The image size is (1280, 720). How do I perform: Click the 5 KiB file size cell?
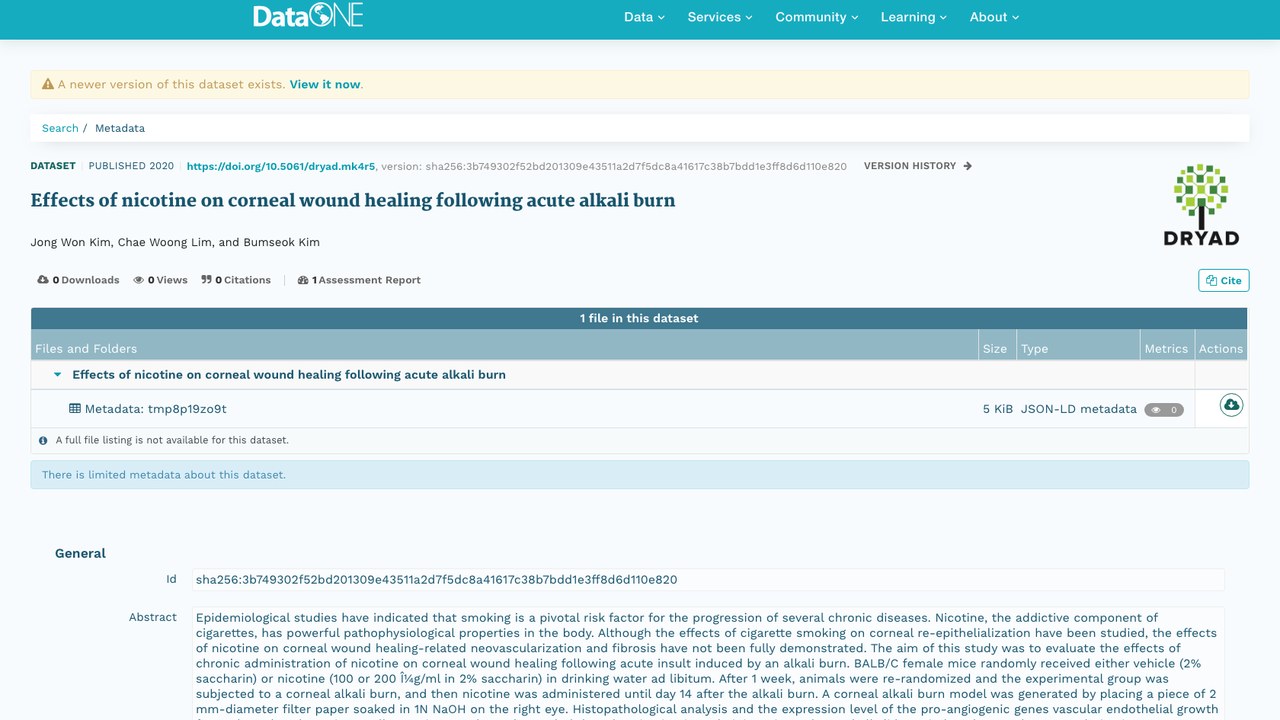998,409
